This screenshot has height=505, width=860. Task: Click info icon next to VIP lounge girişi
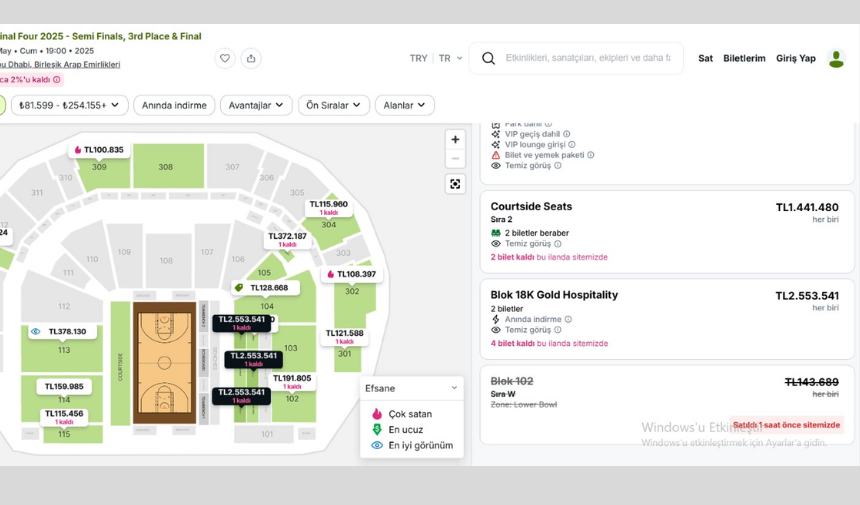click(x=572, y=145)
